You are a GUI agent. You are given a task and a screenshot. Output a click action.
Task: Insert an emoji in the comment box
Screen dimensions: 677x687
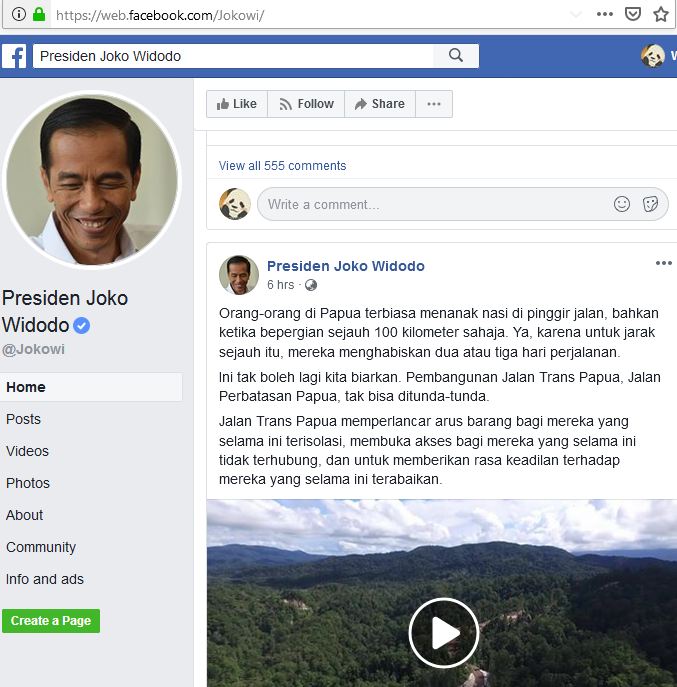622,204
